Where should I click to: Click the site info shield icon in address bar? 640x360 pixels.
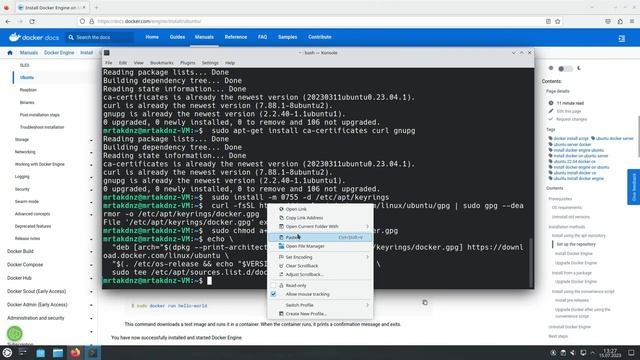click(82, 21)
